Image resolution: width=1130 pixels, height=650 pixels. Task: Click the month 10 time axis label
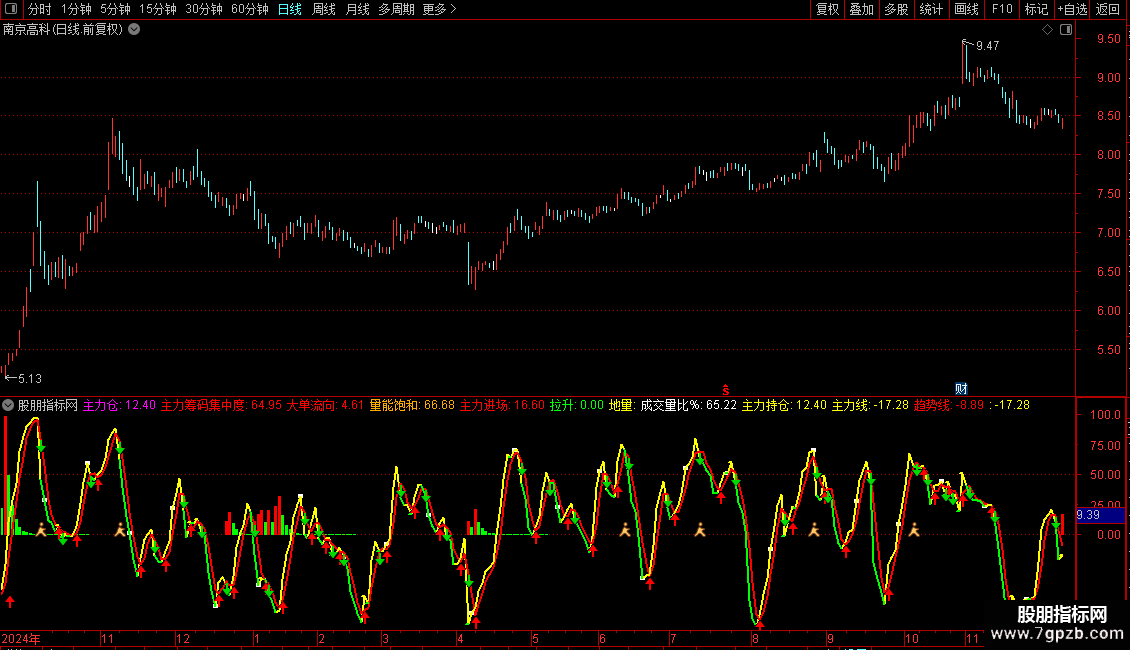tap(912, 639)
